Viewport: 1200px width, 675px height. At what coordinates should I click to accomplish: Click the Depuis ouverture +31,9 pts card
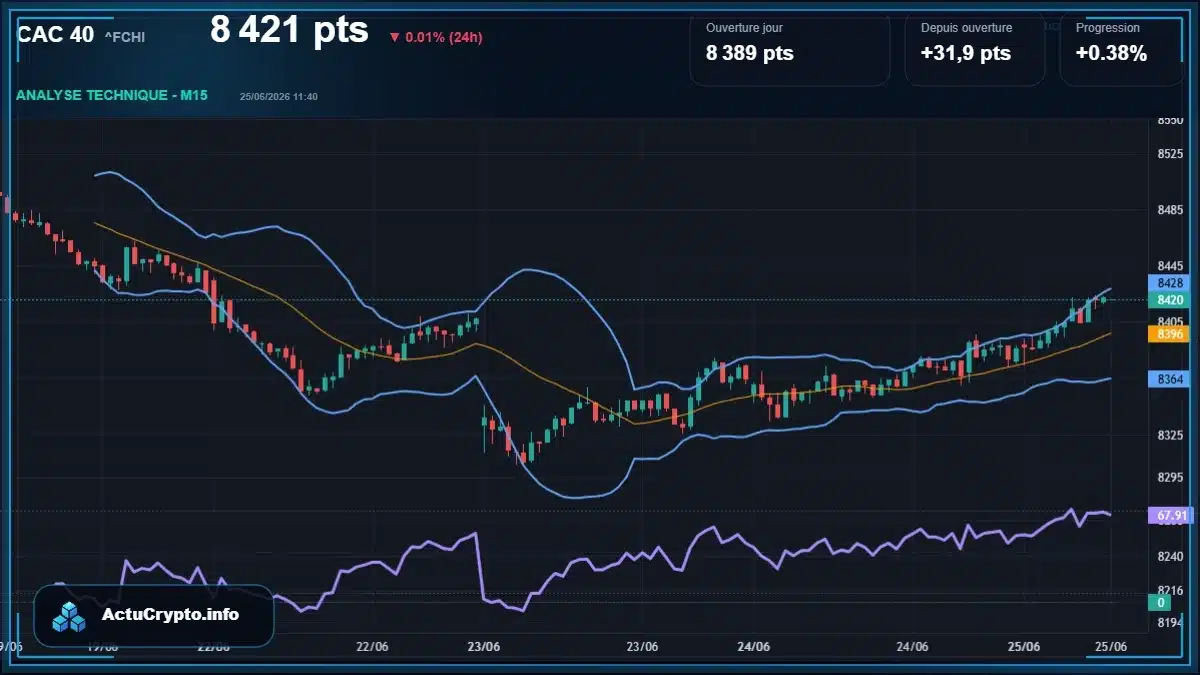click(x=975, y=48)
